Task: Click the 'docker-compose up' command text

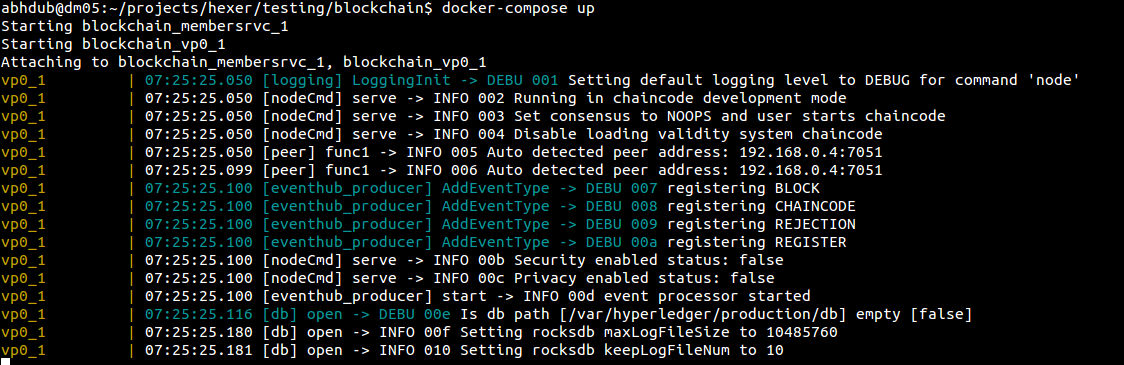Action: click(x=518, y=9)
